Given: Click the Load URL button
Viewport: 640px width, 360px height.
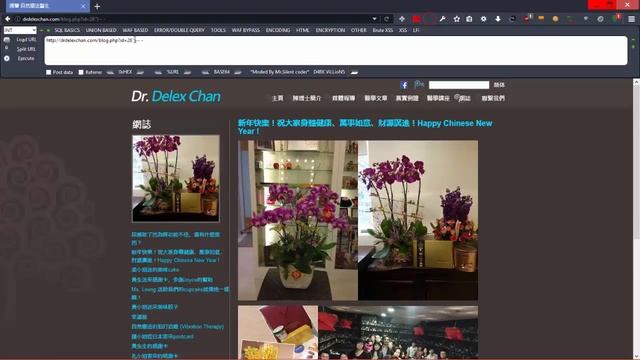Looking at the screenshot, I should tap(26, 40).
